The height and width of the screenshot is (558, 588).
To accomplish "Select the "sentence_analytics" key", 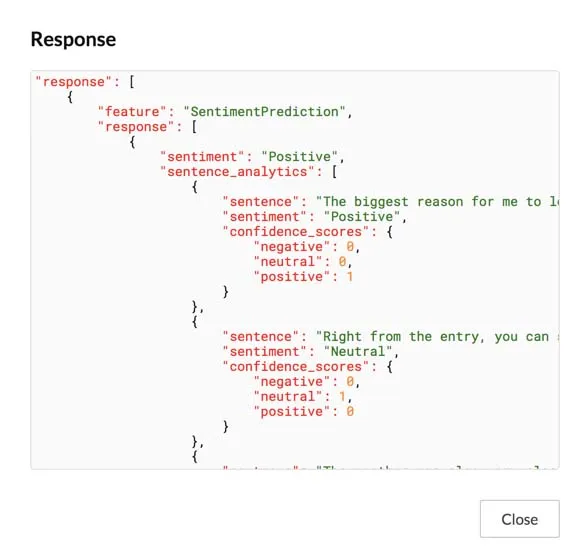I will pyautogui.click(x=237, y=172).
